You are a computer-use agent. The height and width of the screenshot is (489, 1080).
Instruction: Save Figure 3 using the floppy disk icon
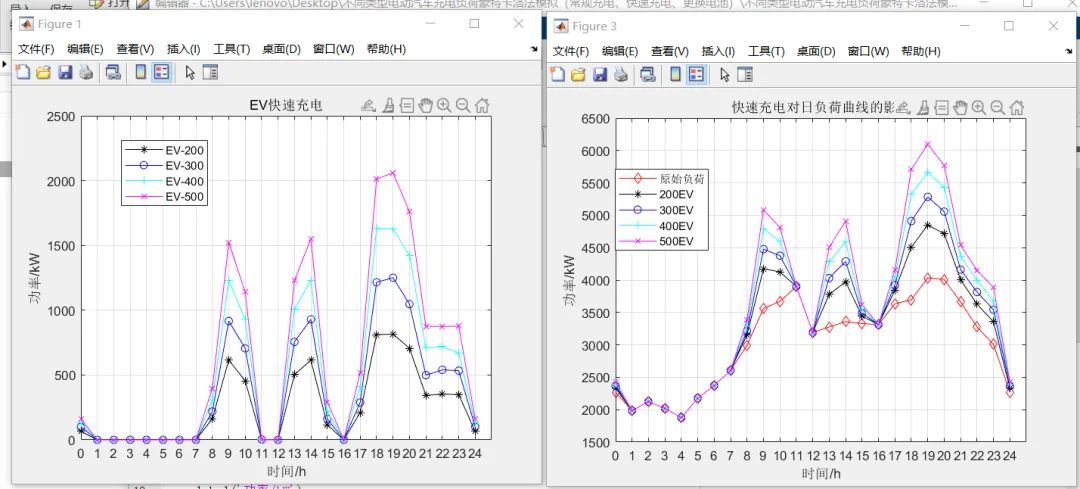point(600,74)
